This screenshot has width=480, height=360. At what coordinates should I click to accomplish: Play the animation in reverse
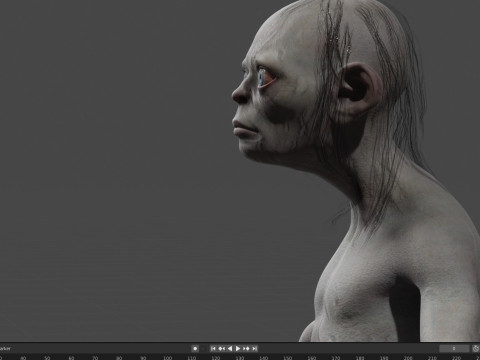click(230, 349)
